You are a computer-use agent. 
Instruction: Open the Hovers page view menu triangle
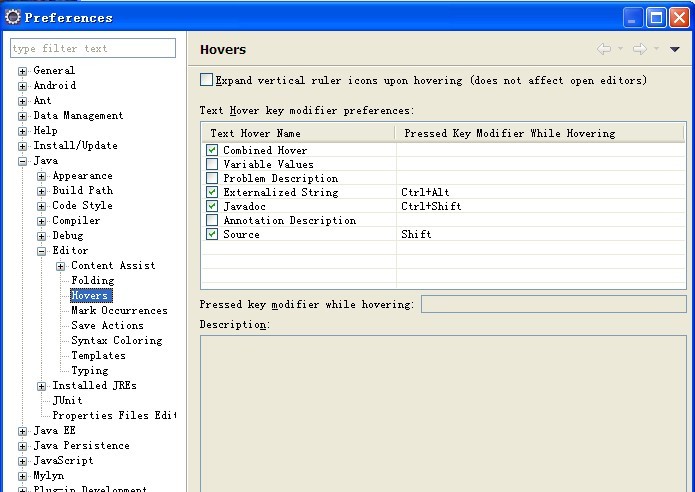(675, 49)
